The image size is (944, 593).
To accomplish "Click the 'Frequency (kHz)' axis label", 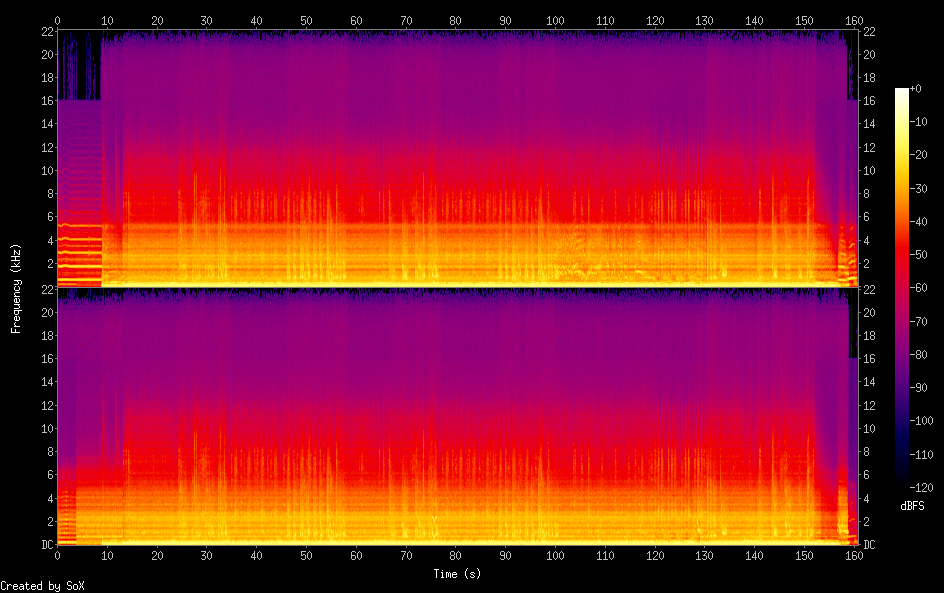I will [x=16, y=288].
